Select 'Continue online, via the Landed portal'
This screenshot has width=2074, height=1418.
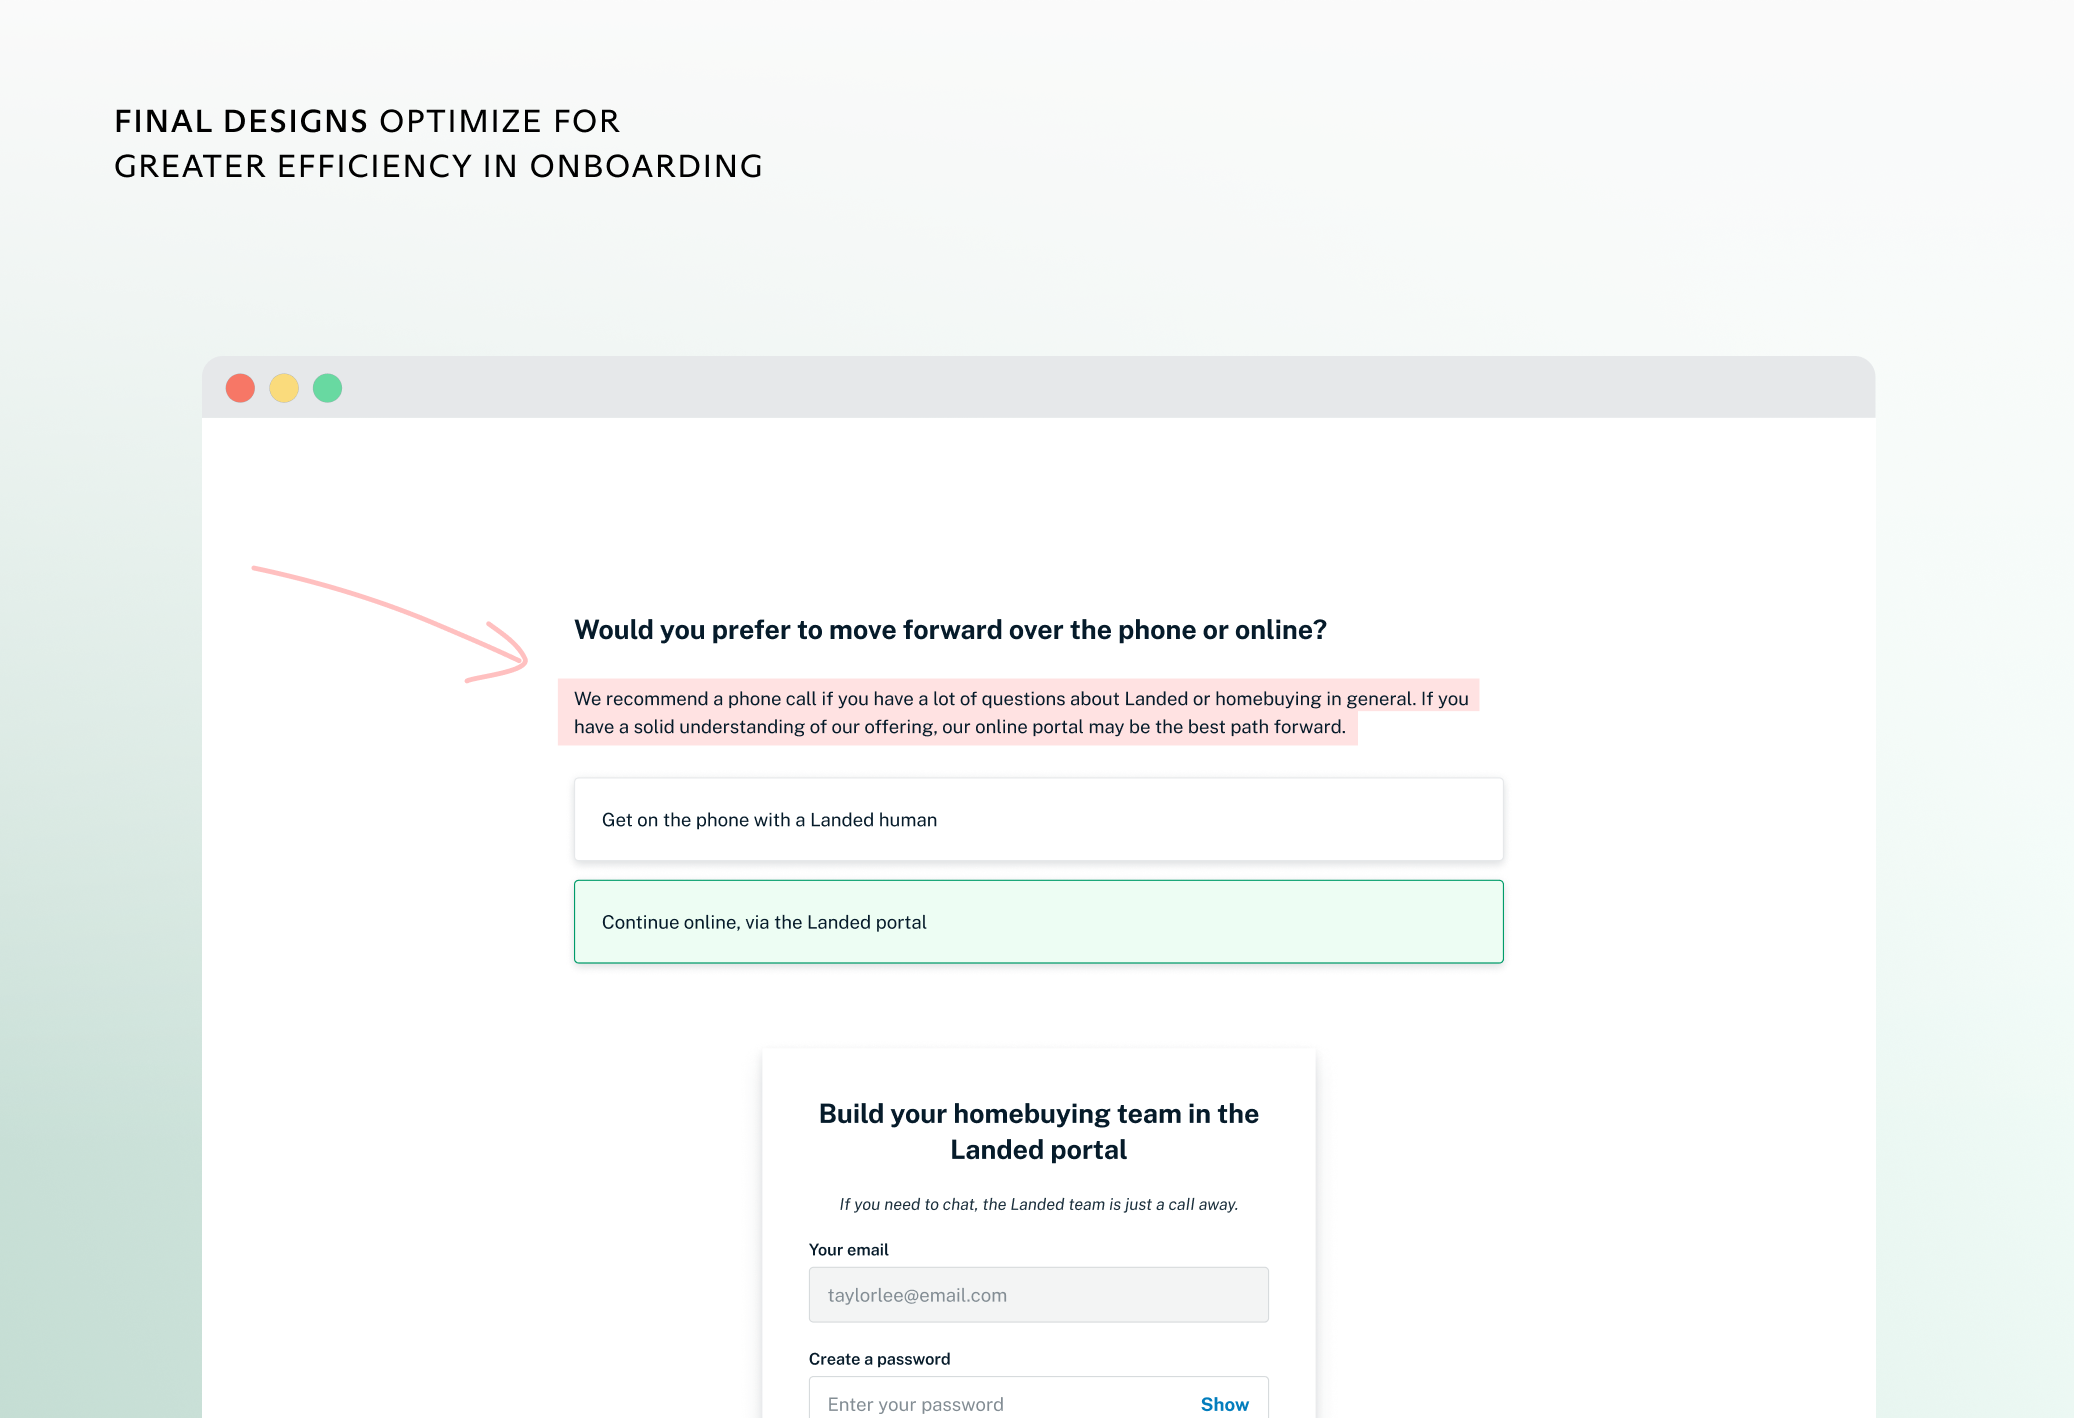(x=1038, y=922)
